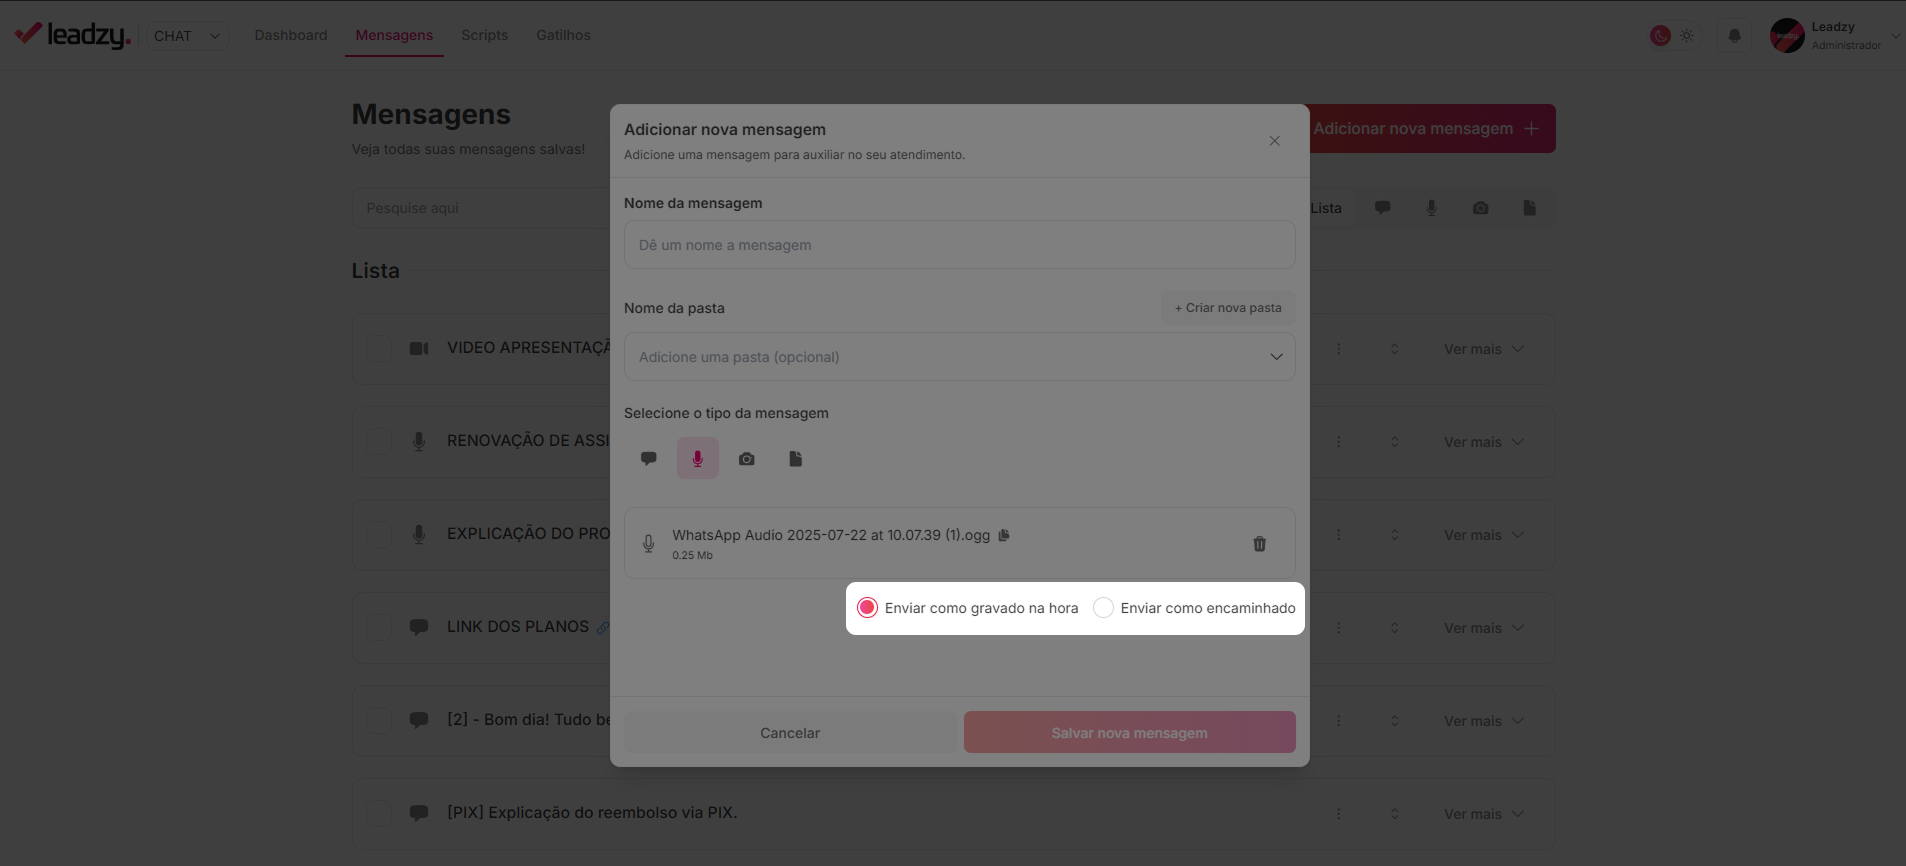Click the Pesquise aqui search field

pyautogui.click(x=482, y=208)
